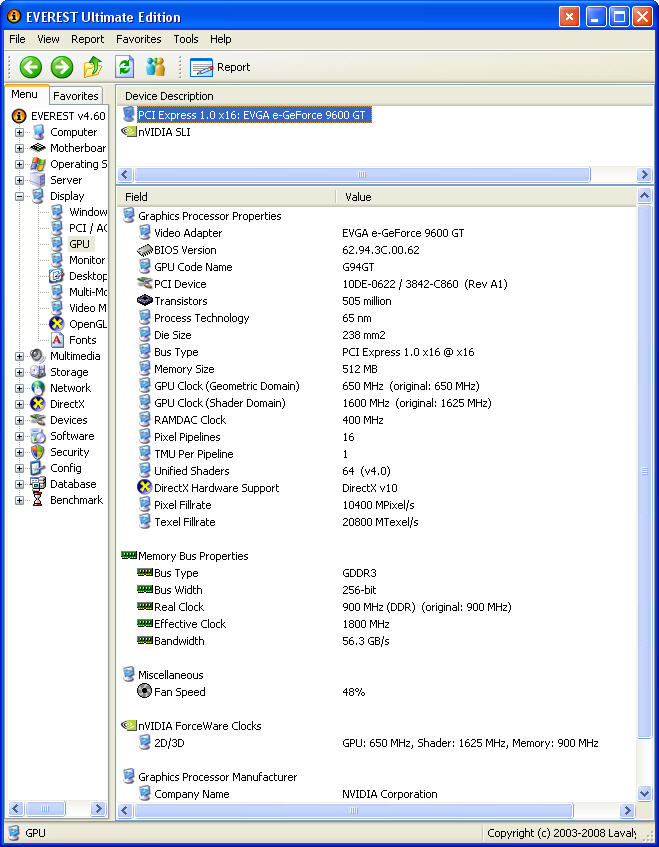The width and height of the screenshot is (659, 847).
Task: Click the Value column header
Action: 486,197
